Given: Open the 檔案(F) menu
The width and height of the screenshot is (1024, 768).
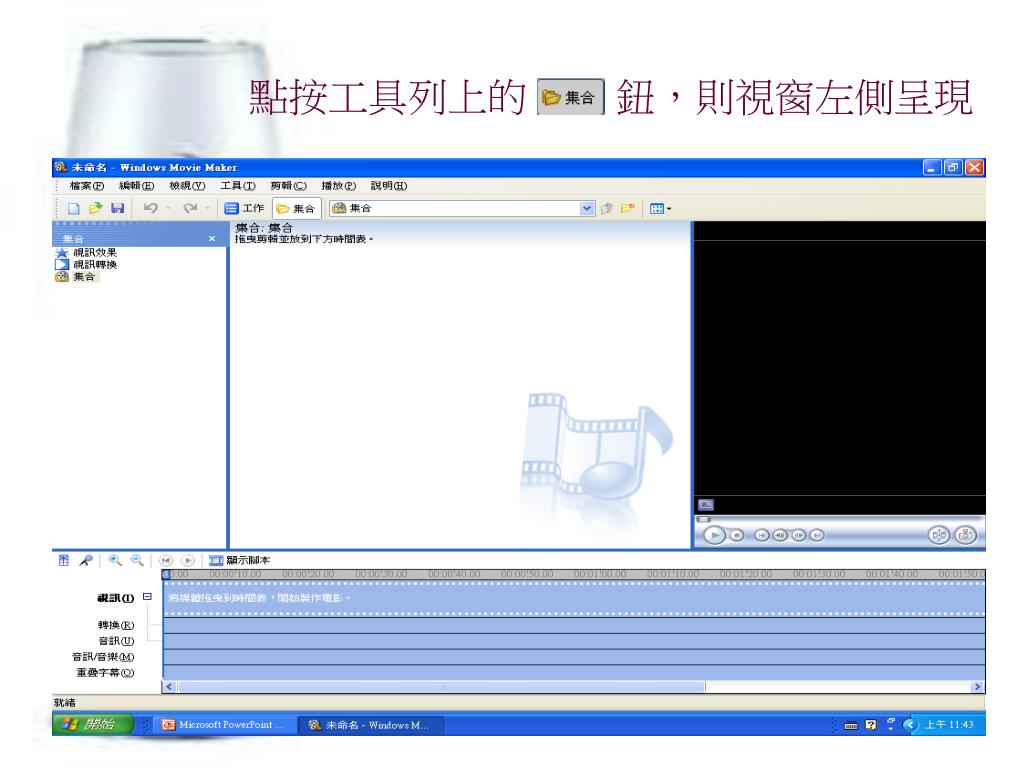Looking at the screenshot, I should [87, 186].
